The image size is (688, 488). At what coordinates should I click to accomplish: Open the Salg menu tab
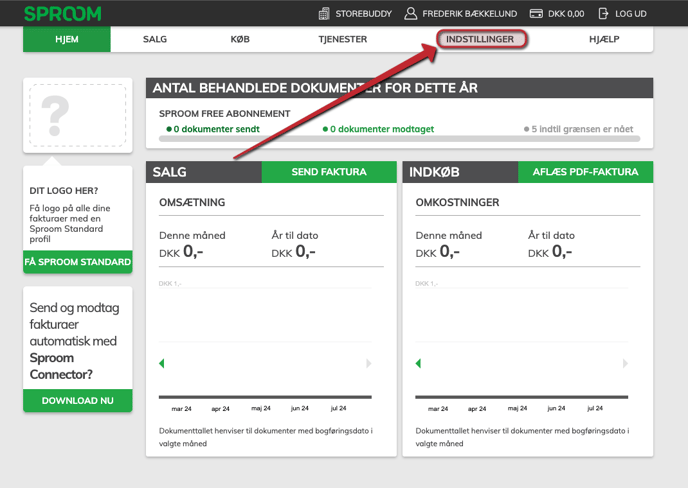pos(155,39)
